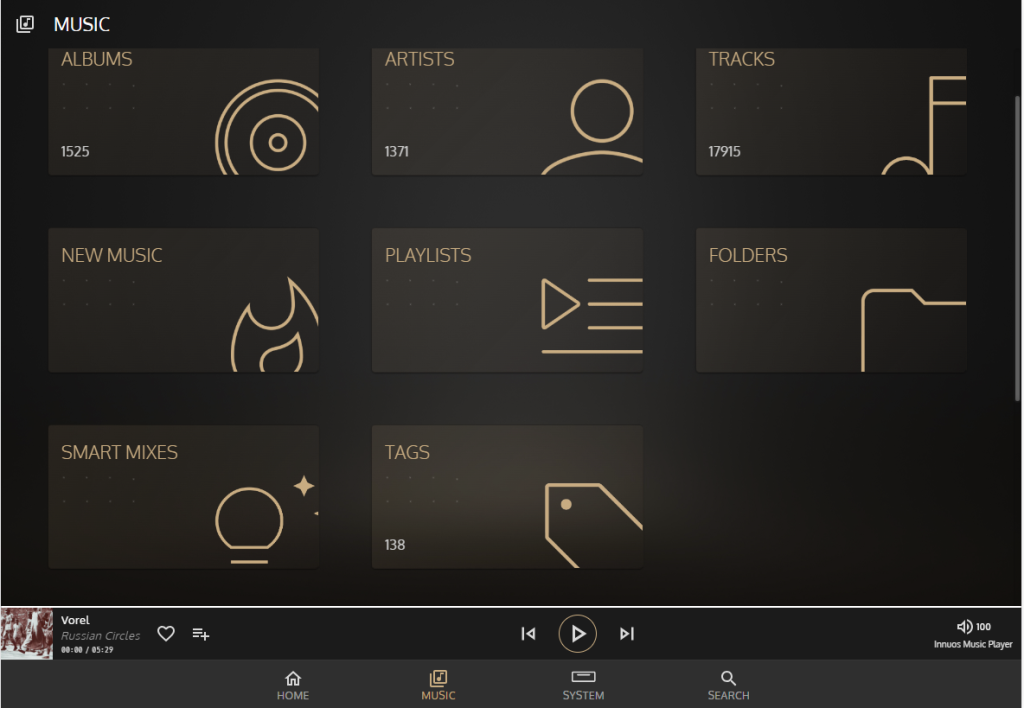1024x708 pixels.
Task: Open the Artists card label
Action: 419,59
